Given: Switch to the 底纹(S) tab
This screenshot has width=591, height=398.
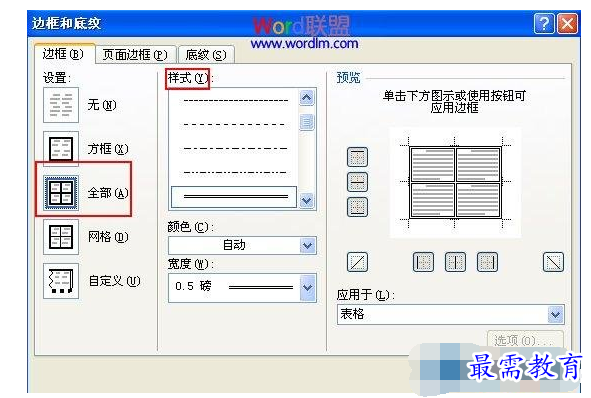Looking at the screenshot, I should (x=206, y=55).
